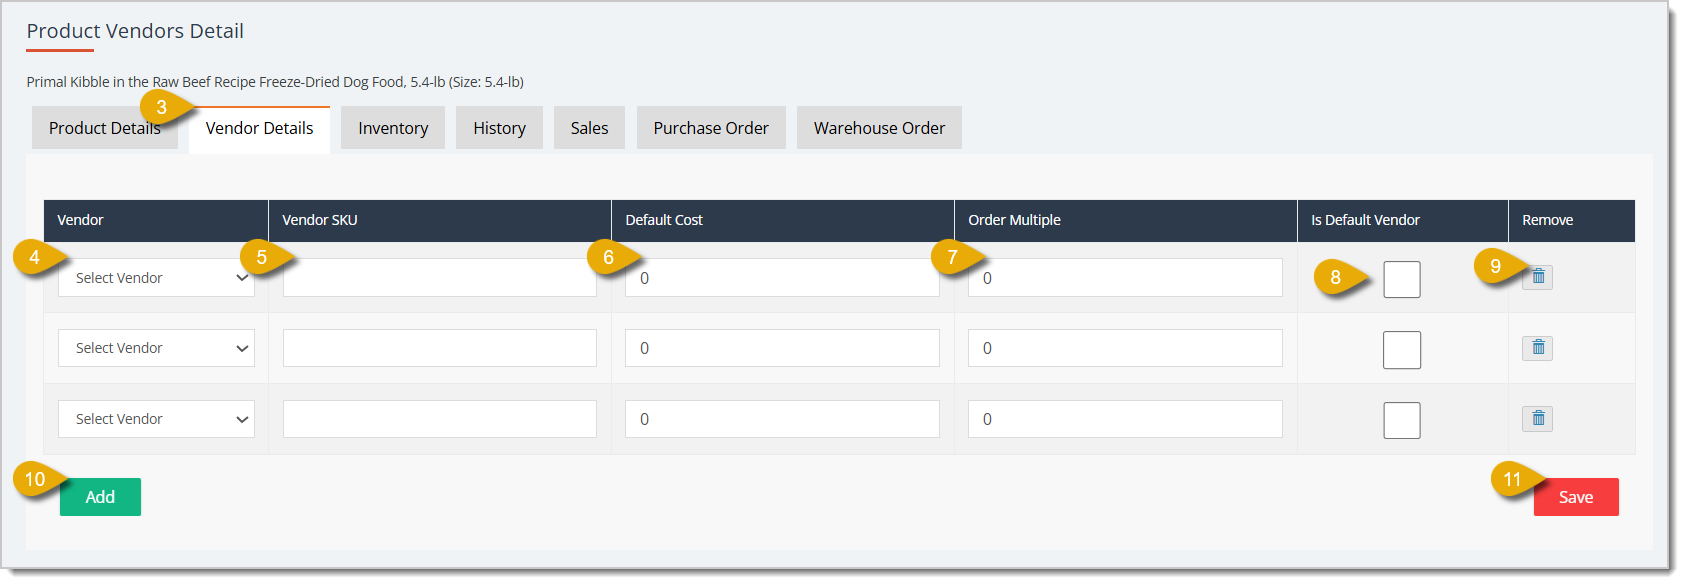Select the Vendor Details tab
This screenshot has width=1684, height=584.
(260, 129)
